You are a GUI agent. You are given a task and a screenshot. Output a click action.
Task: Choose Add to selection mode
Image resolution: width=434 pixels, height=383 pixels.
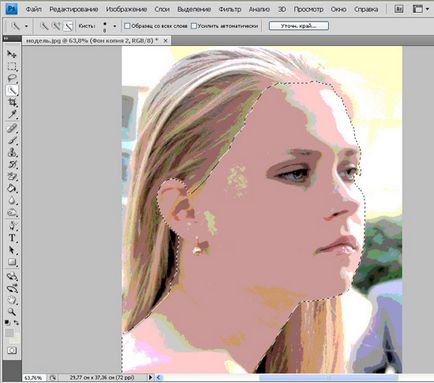(56, 26)
